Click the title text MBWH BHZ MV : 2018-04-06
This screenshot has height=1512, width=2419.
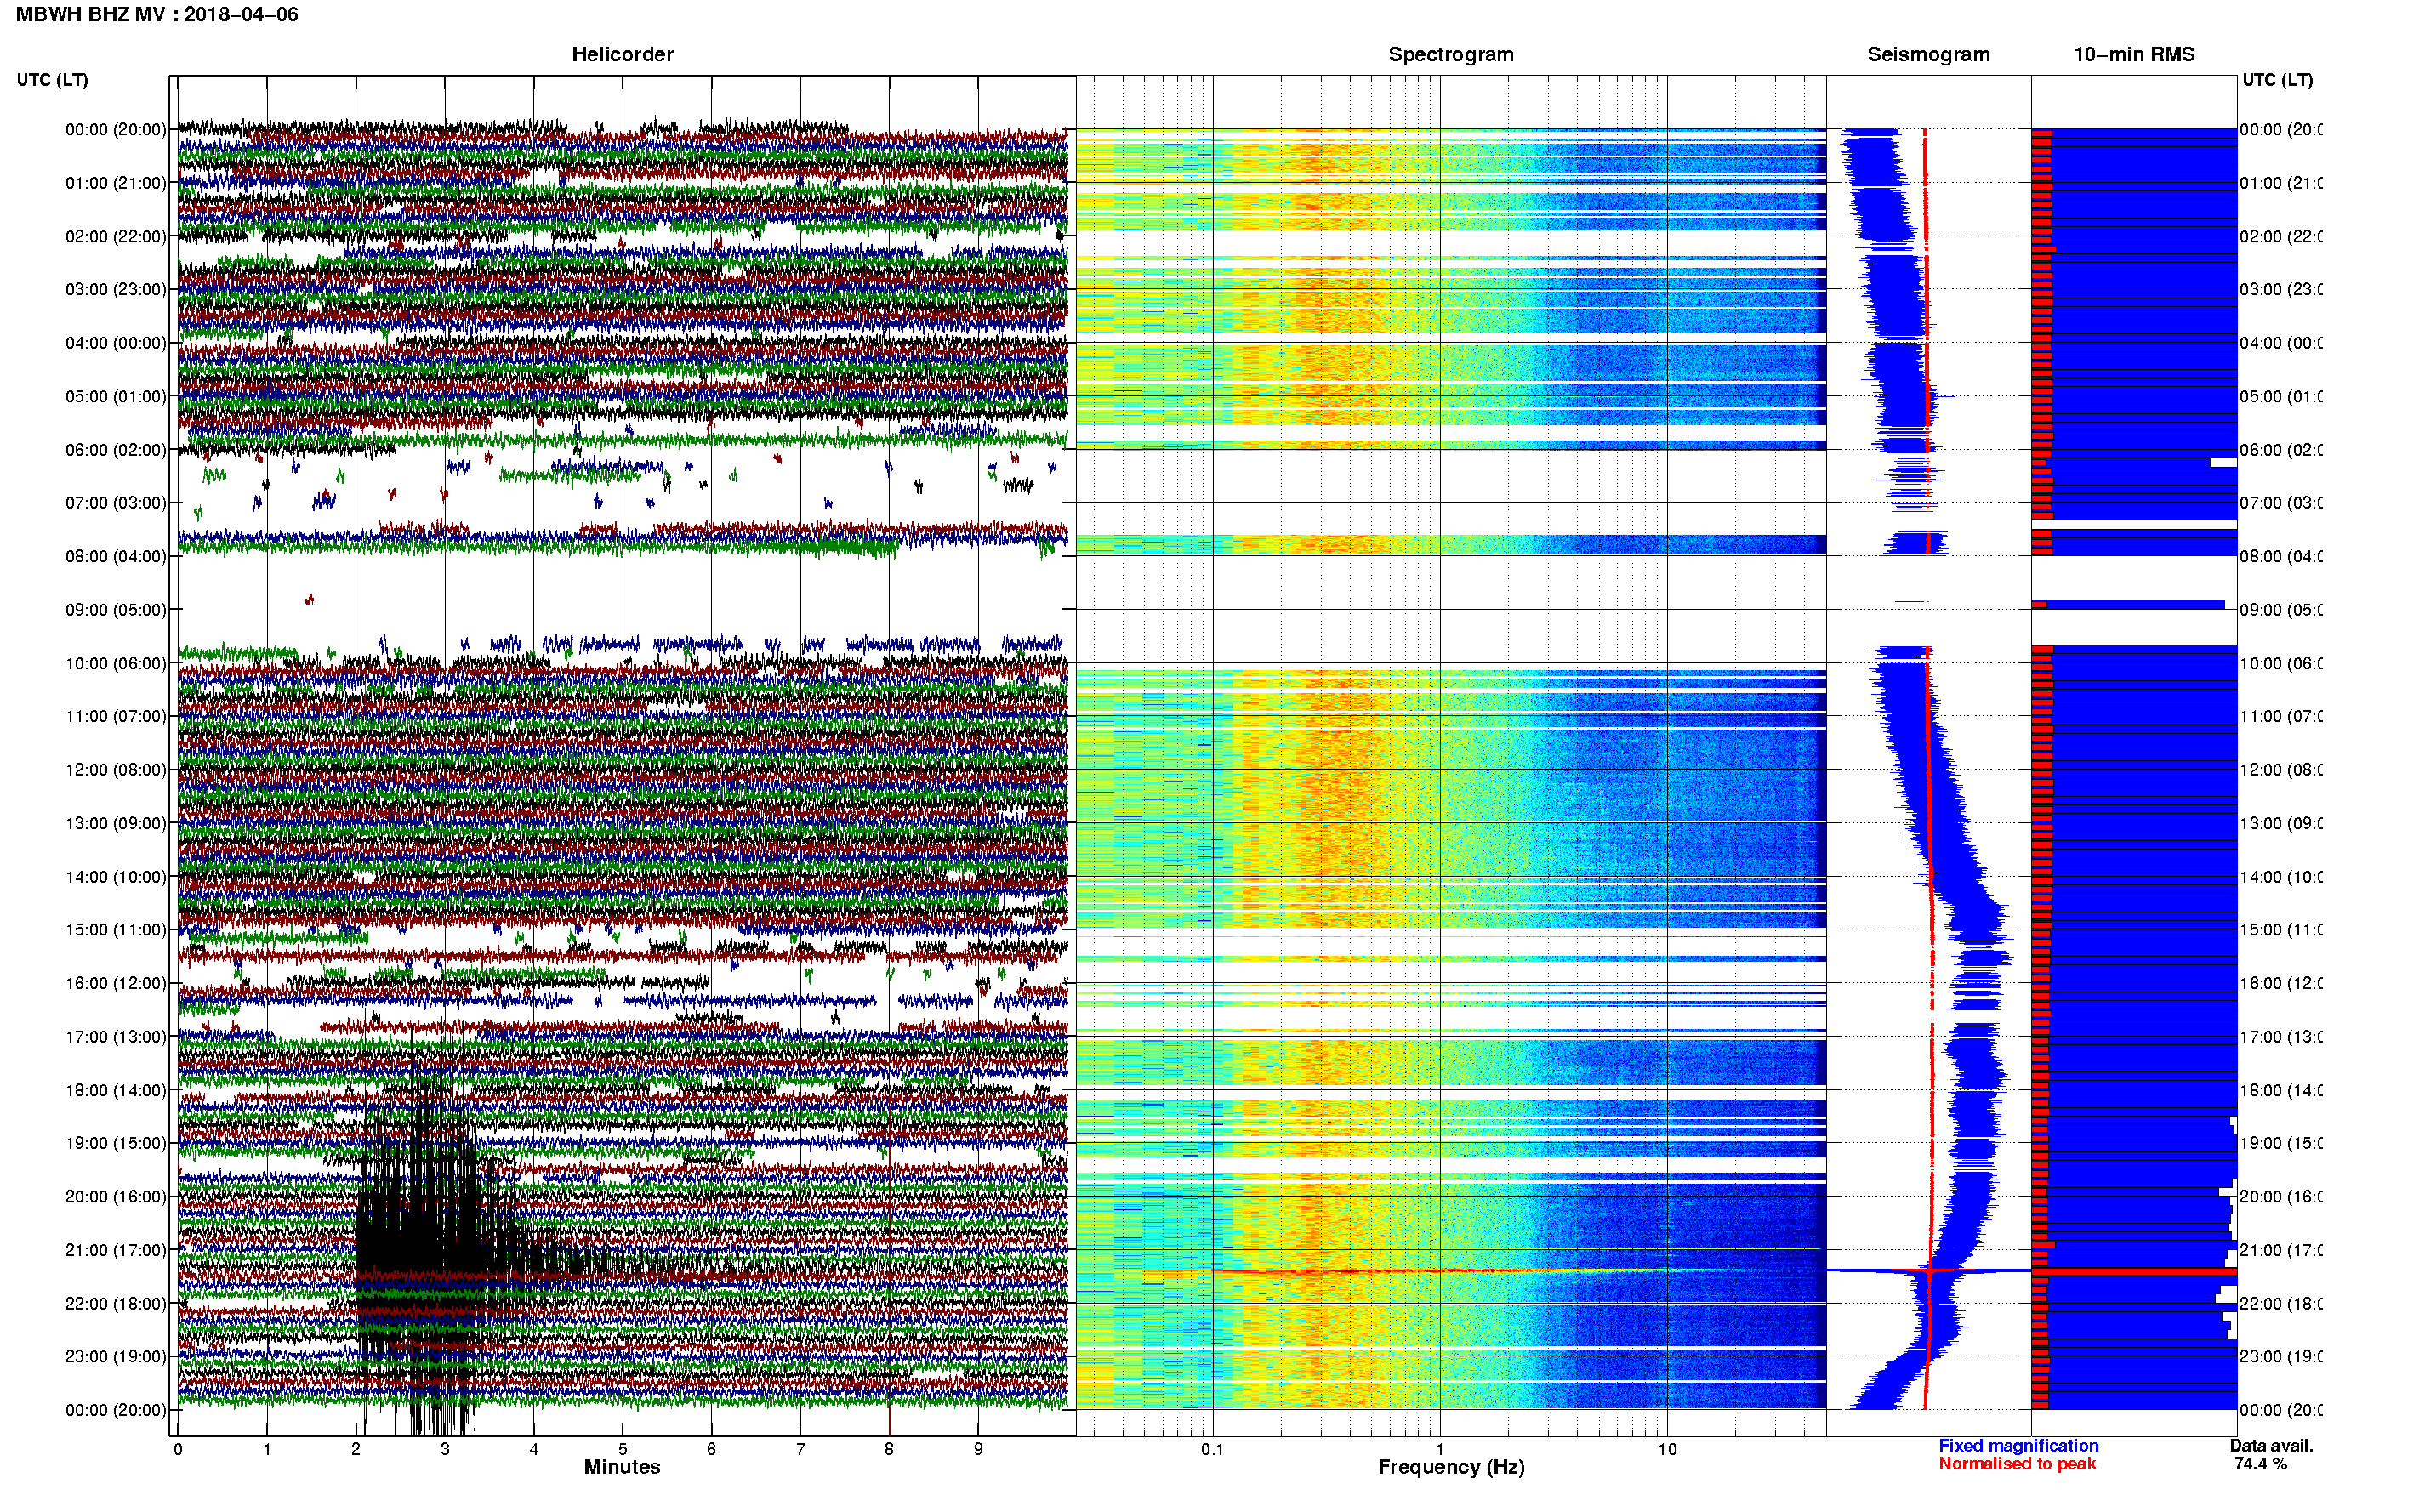157,15
